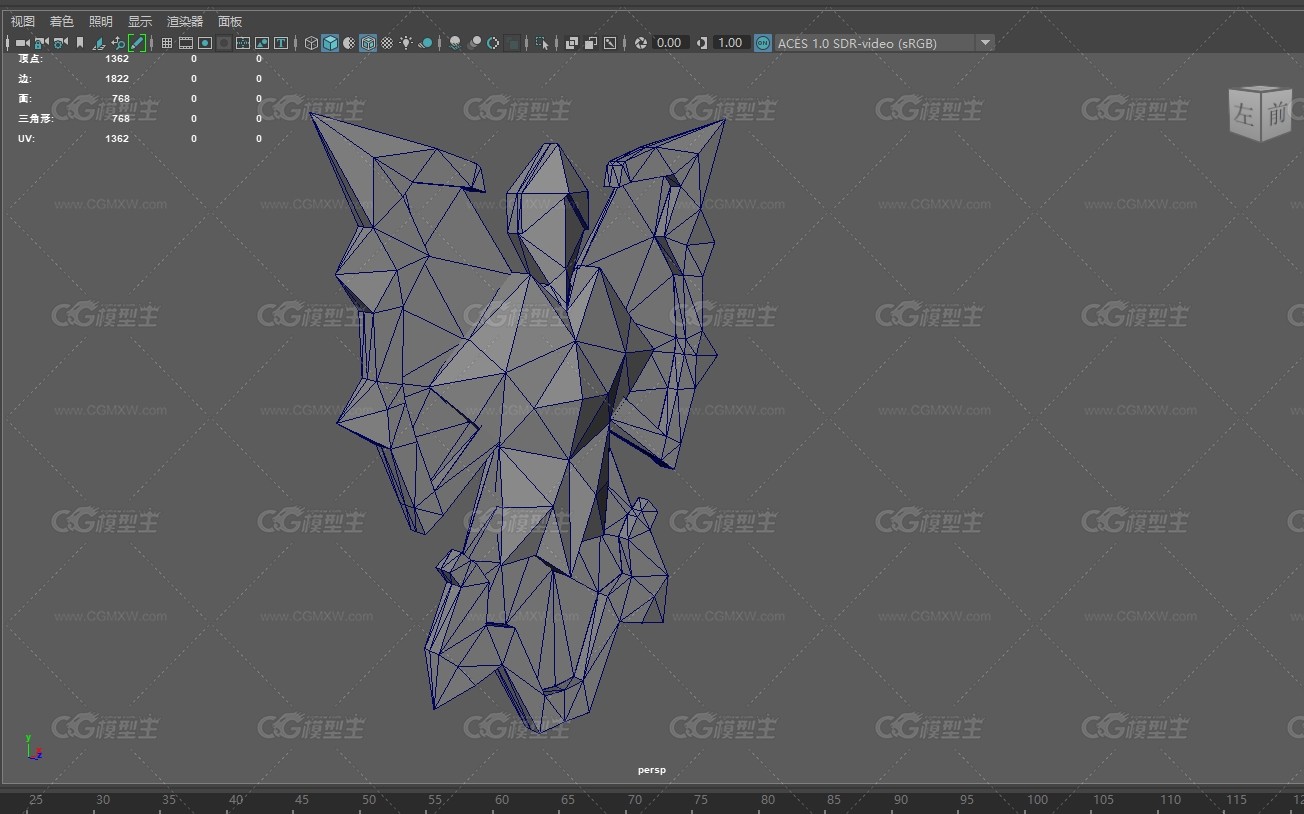
Task: Click the Bookmarks icon
Action: 80,43
